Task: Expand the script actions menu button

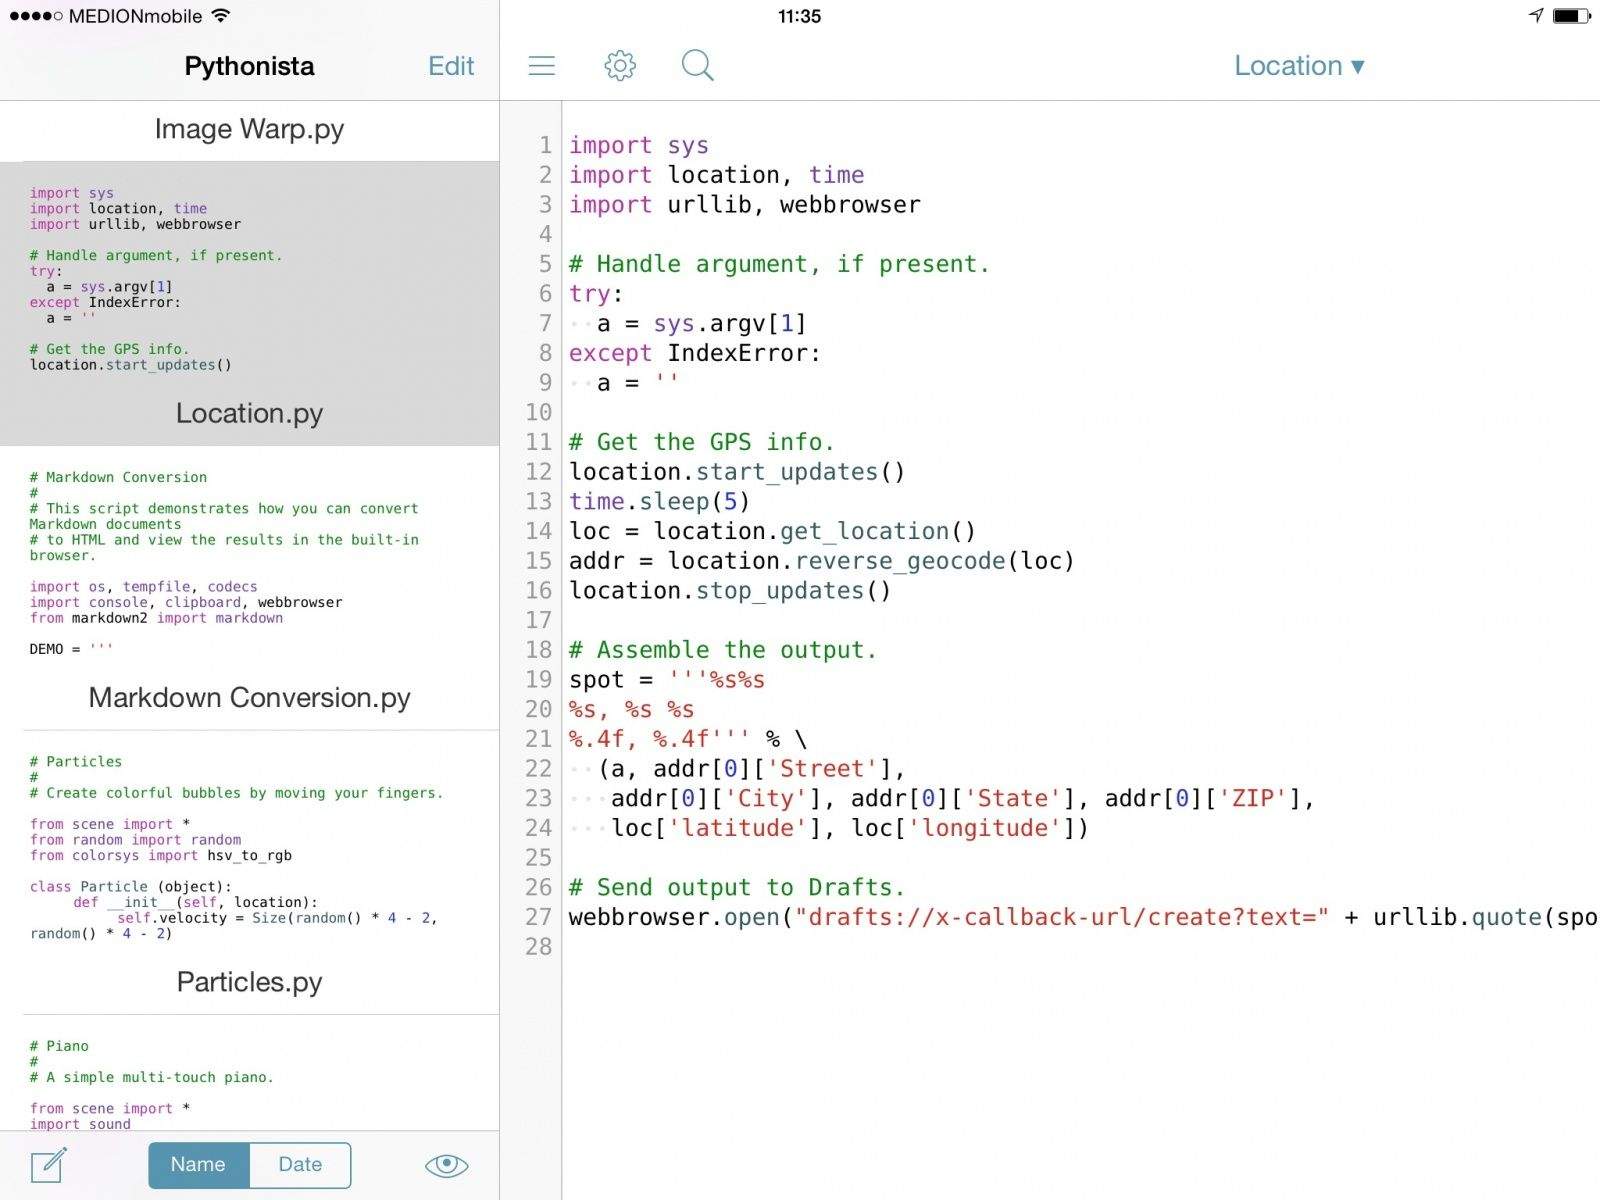Action: (541, 65)
